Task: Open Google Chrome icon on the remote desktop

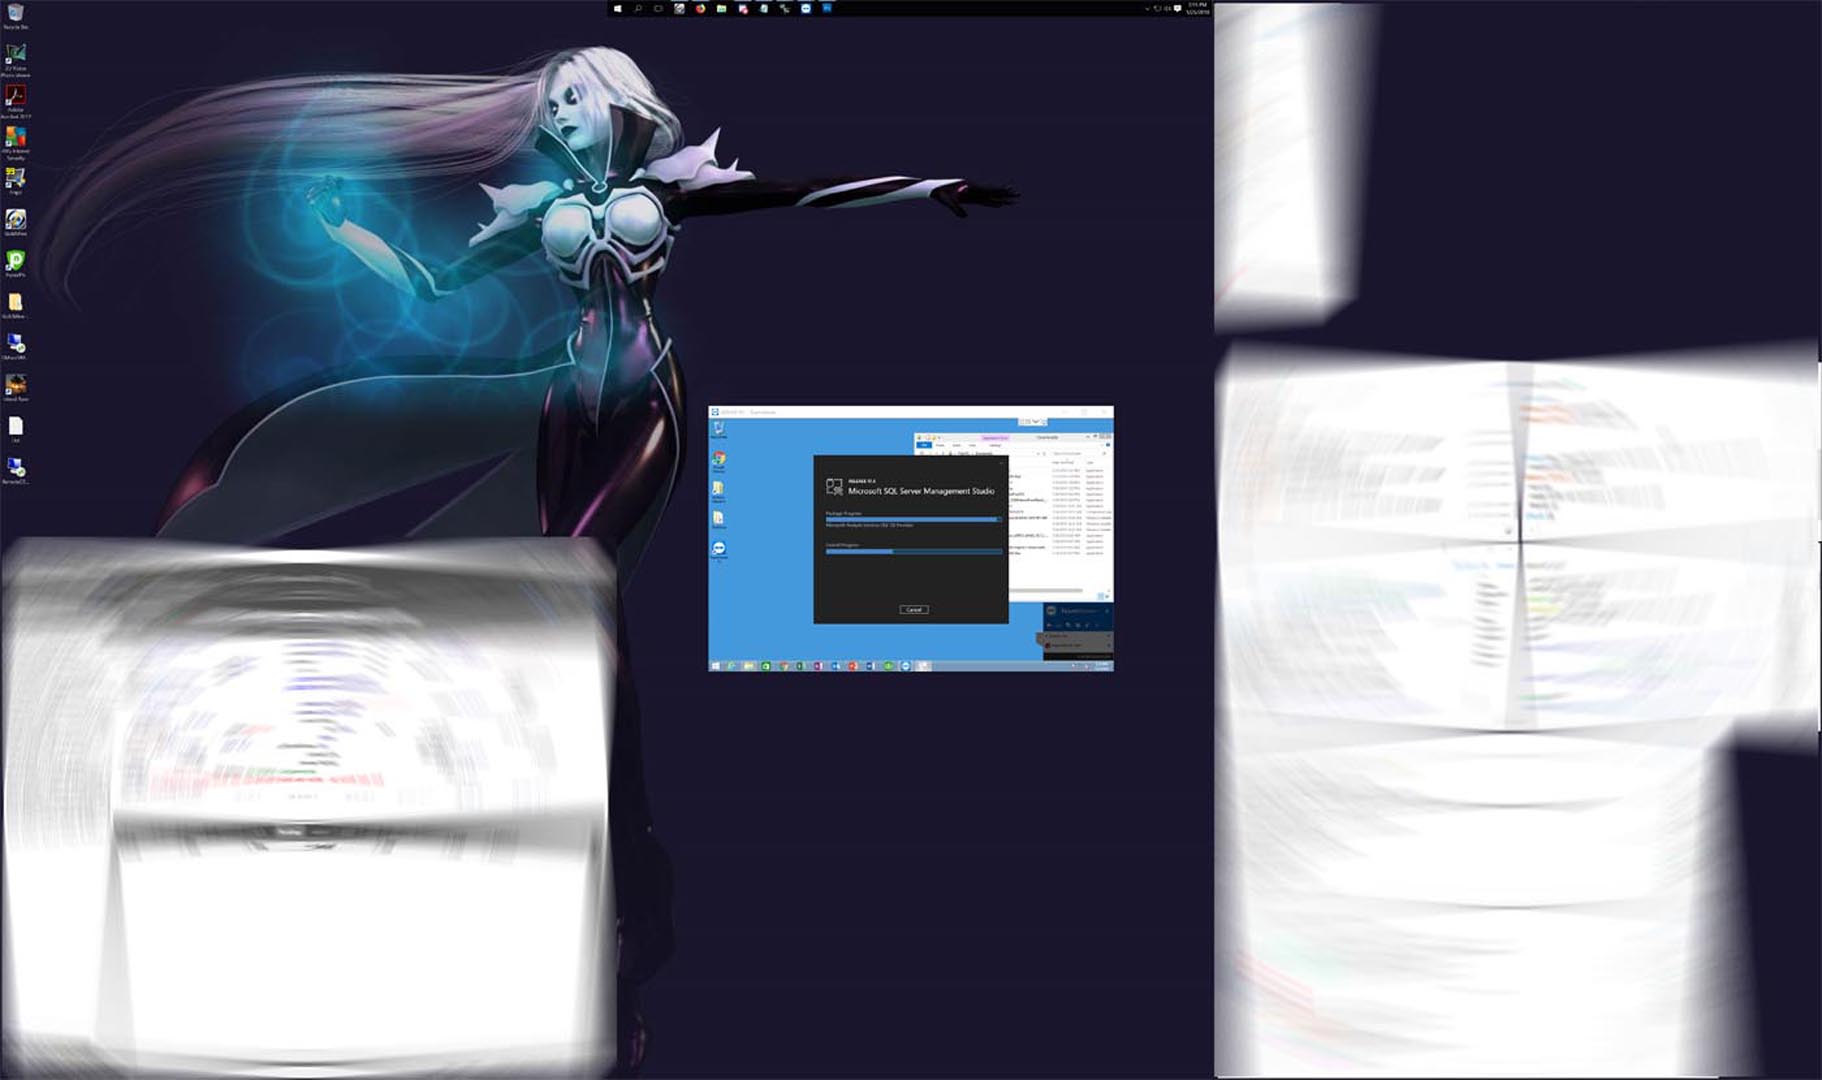Action: [718, 461]
